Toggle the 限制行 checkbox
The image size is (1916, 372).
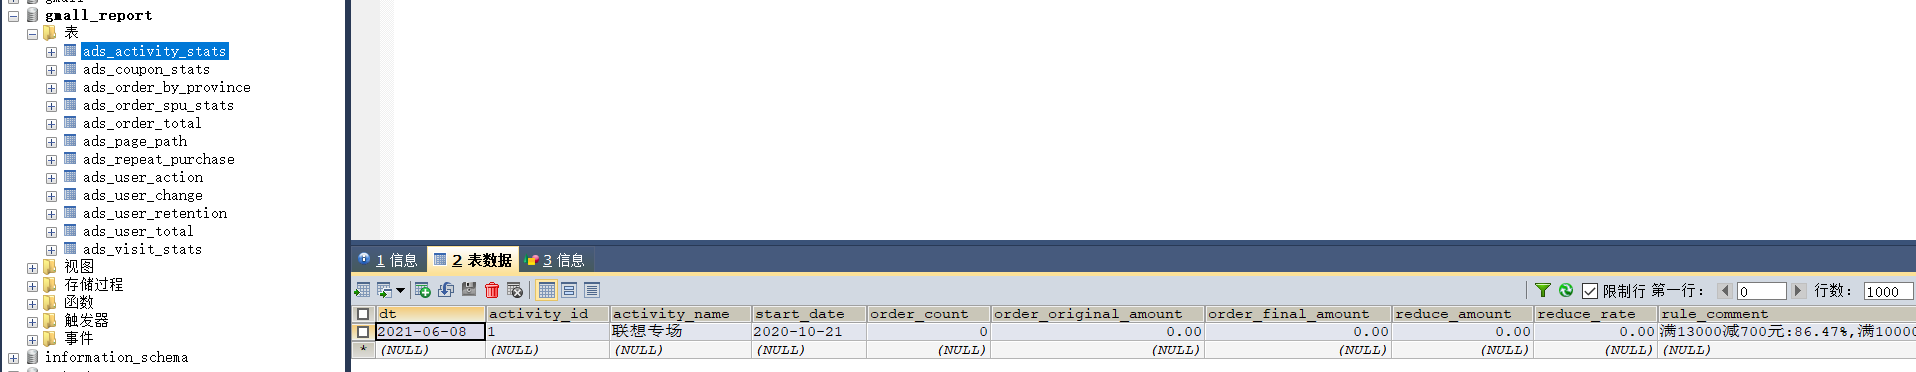coord(1590,291)
